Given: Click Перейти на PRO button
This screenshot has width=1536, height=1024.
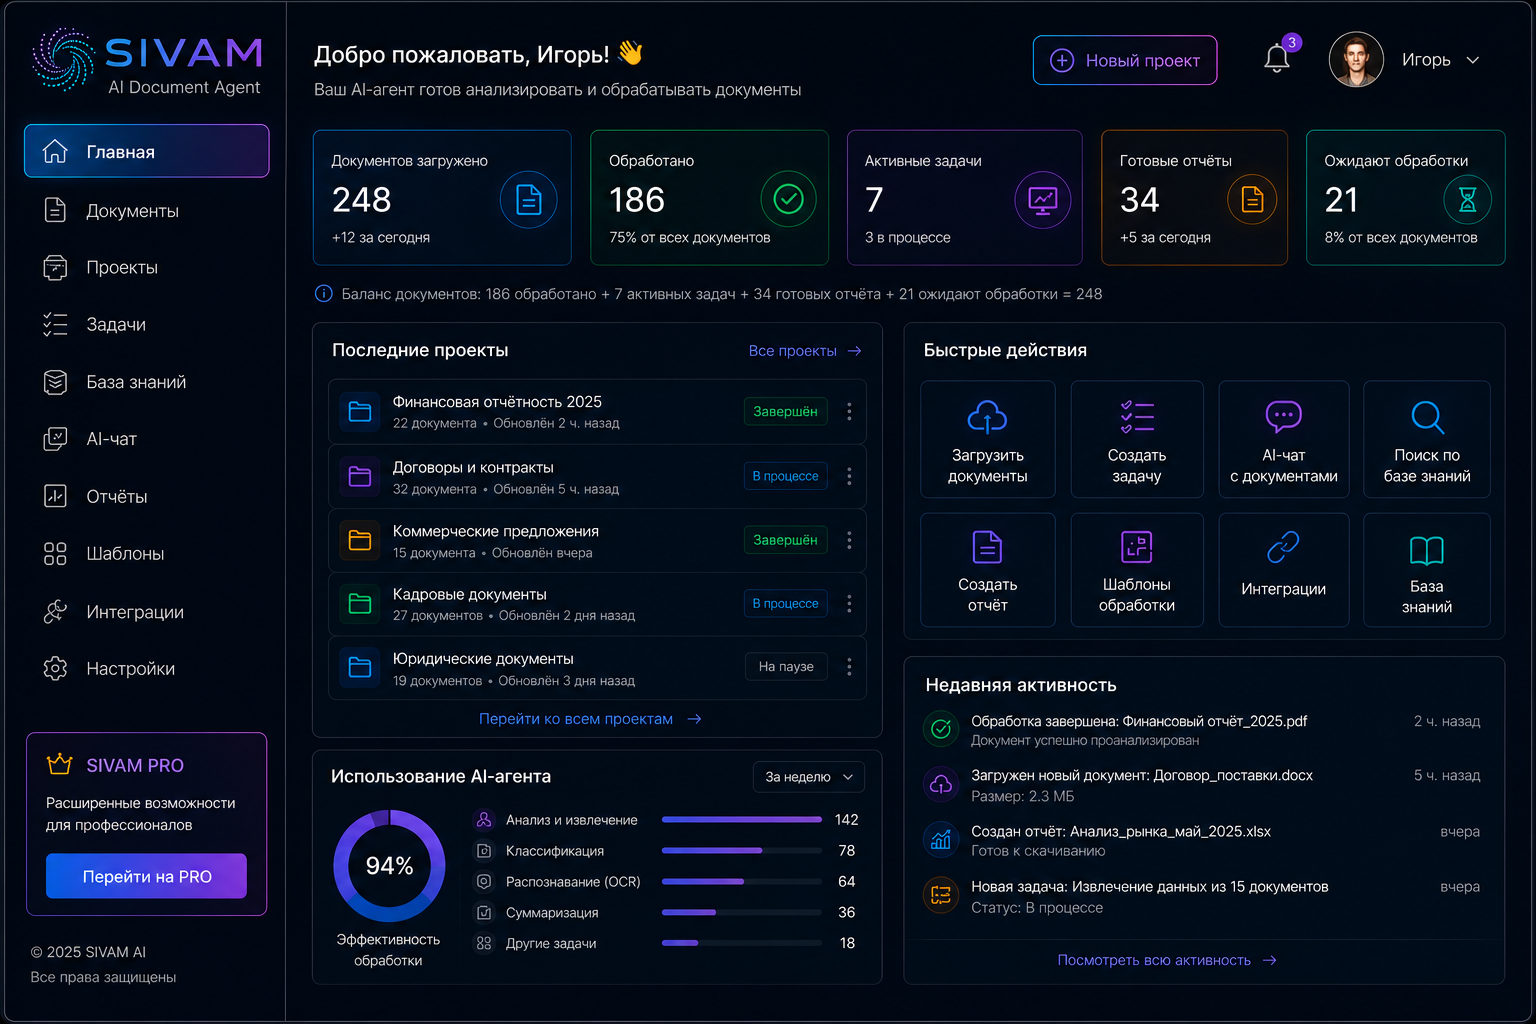Looking at the screenshot, I should click(146, 876).
